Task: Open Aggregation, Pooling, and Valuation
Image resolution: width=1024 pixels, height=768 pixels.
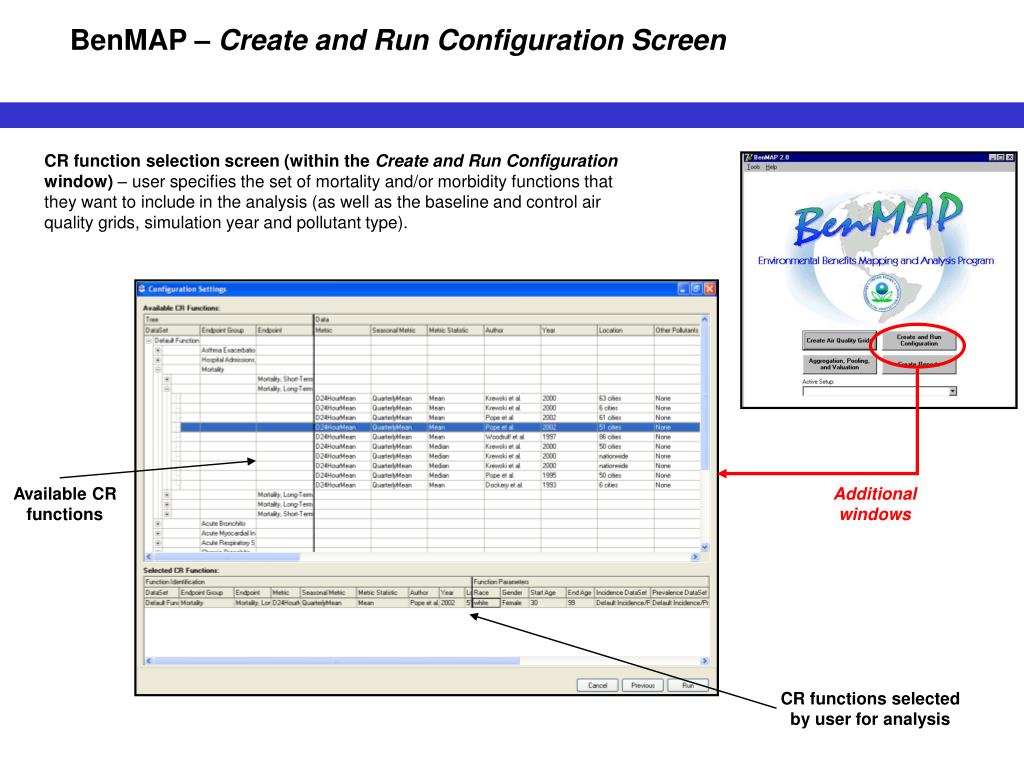Action: pyautogui.click(x=839, y=364)
